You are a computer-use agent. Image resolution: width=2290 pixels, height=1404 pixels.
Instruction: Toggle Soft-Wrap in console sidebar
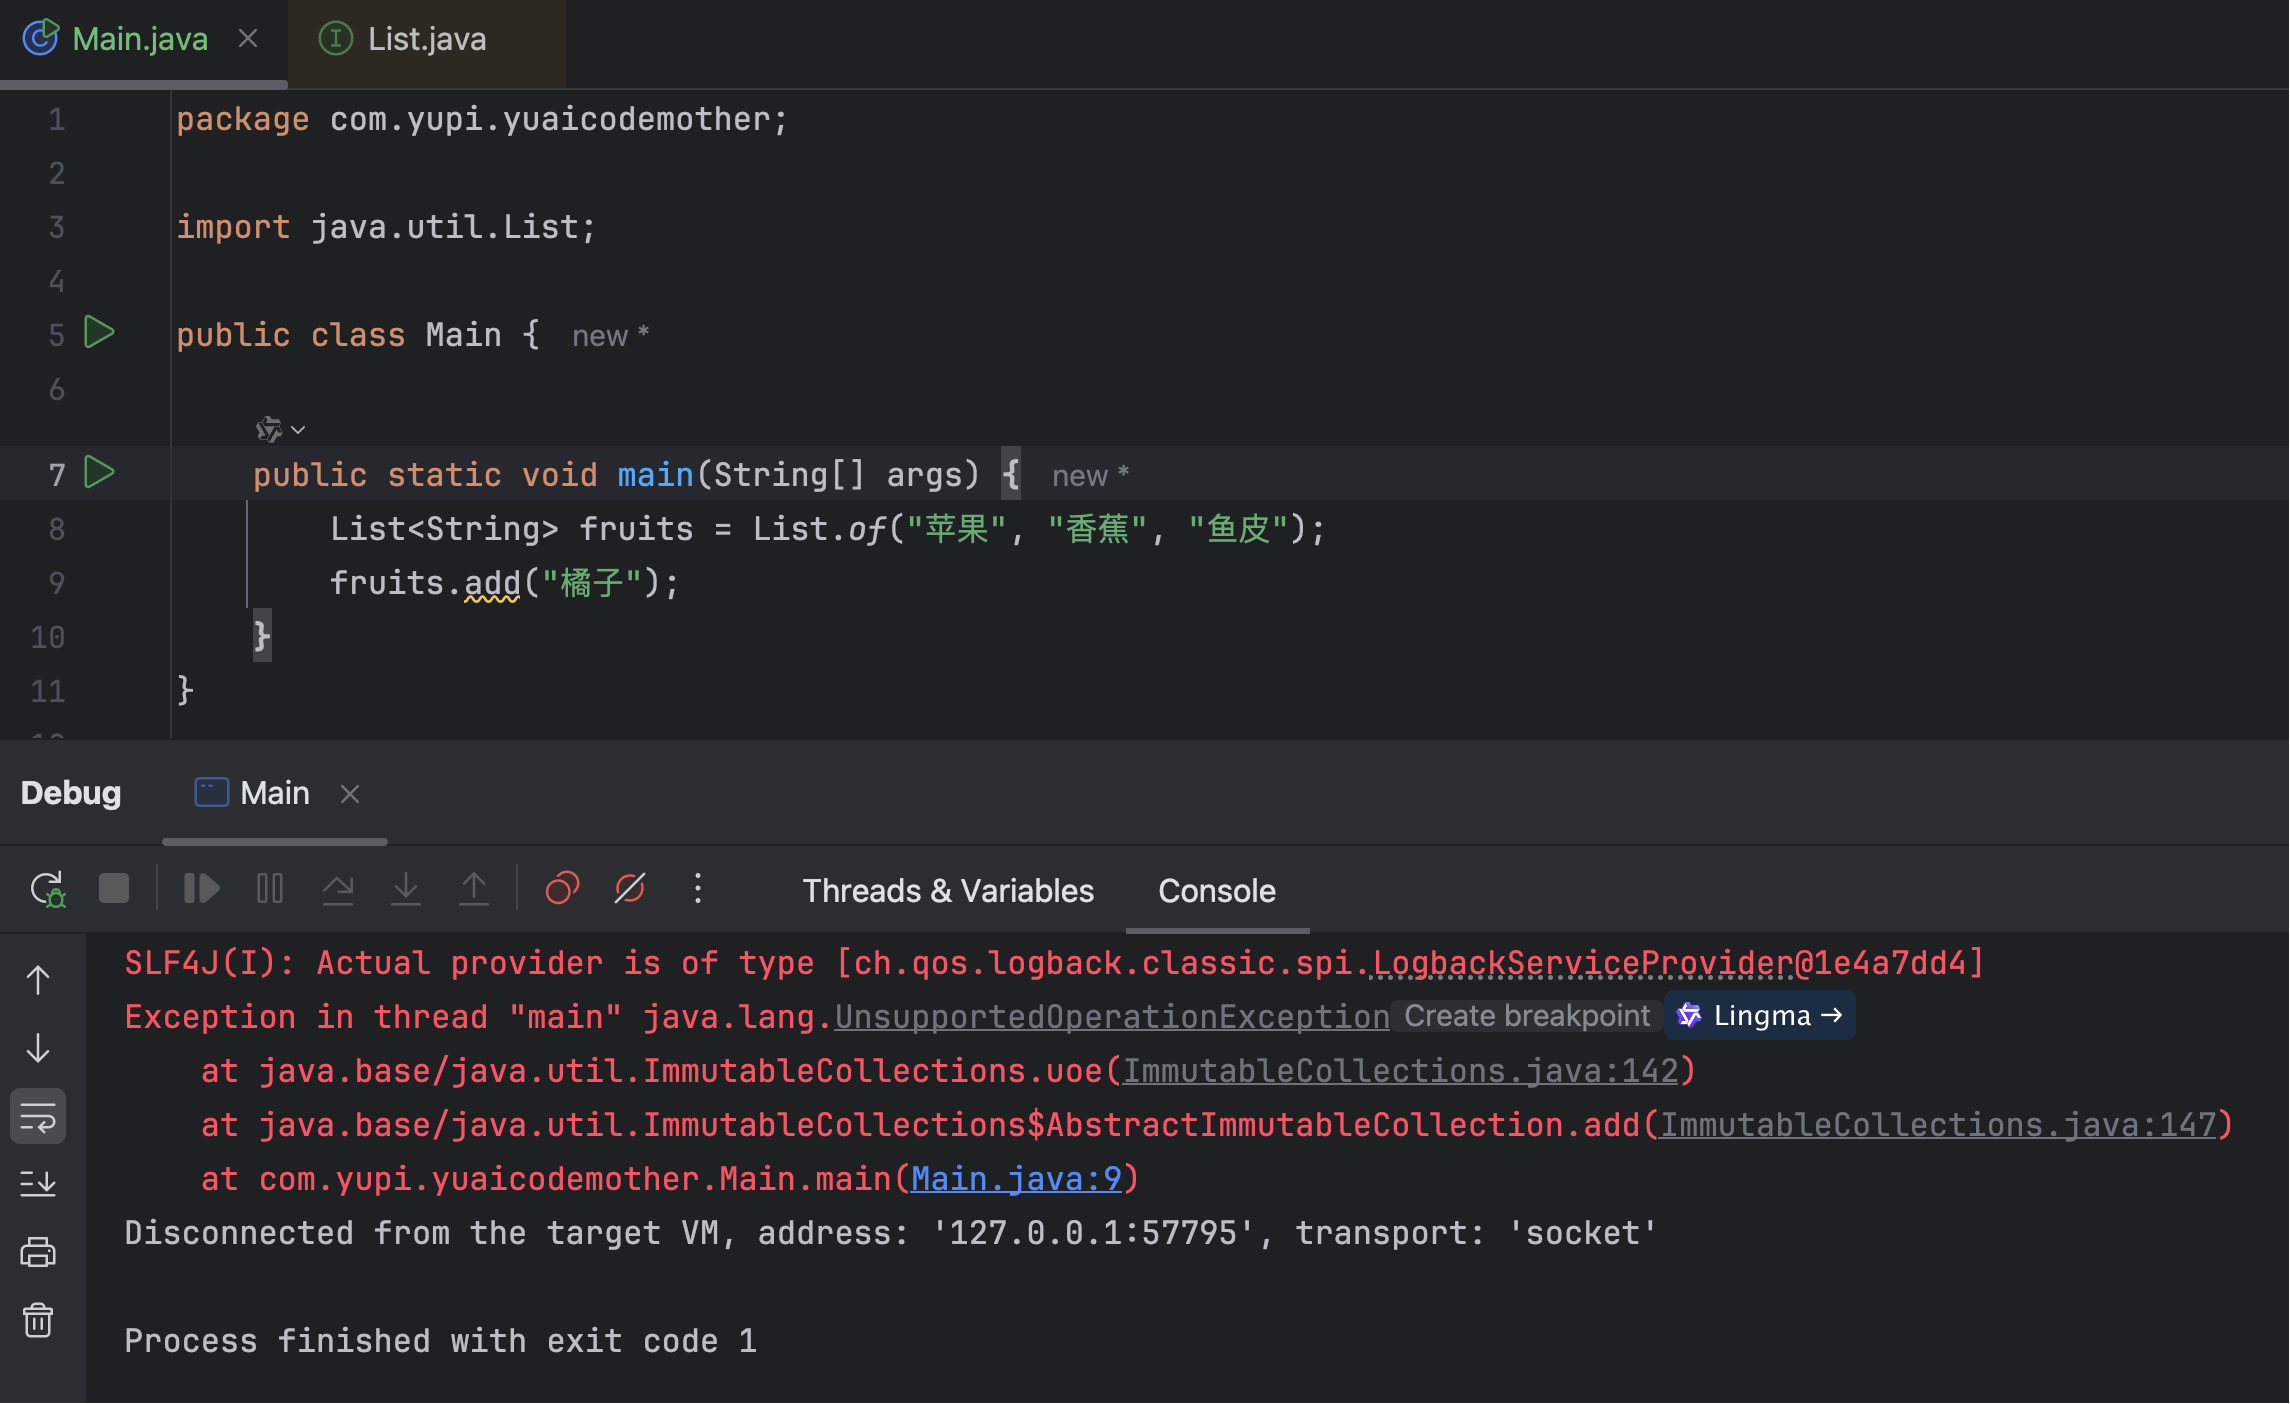[38, 1116]
